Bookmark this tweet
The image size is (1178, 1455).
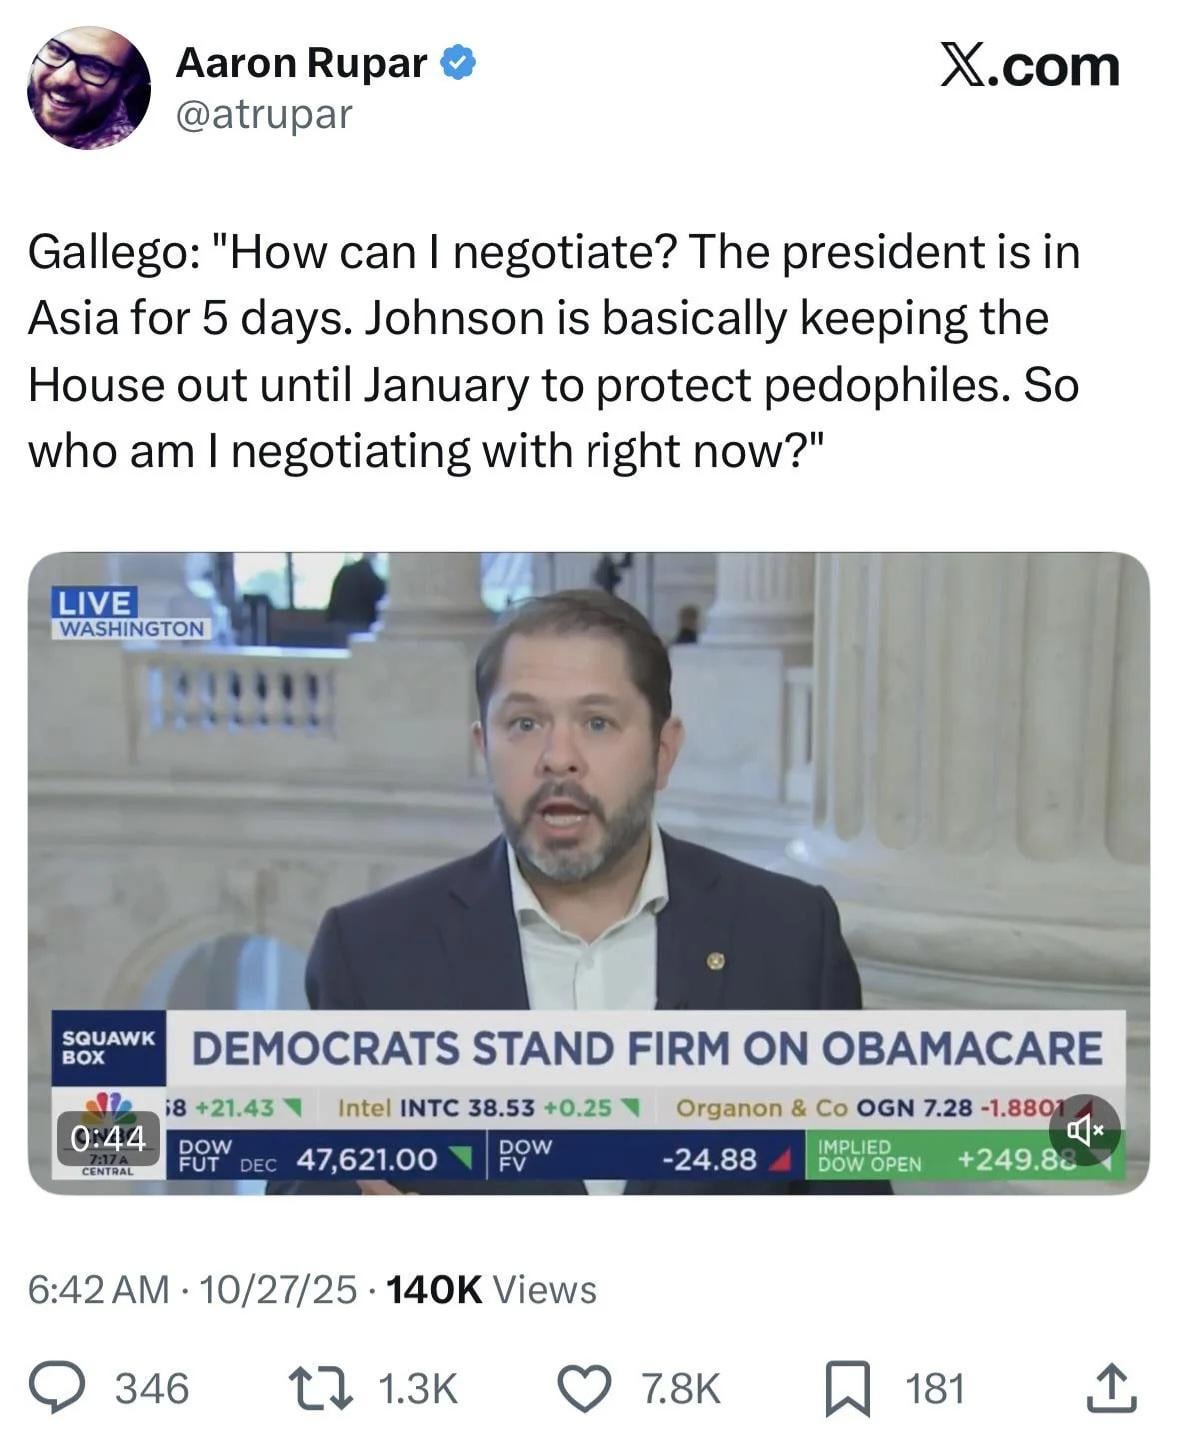point(846,1390)
